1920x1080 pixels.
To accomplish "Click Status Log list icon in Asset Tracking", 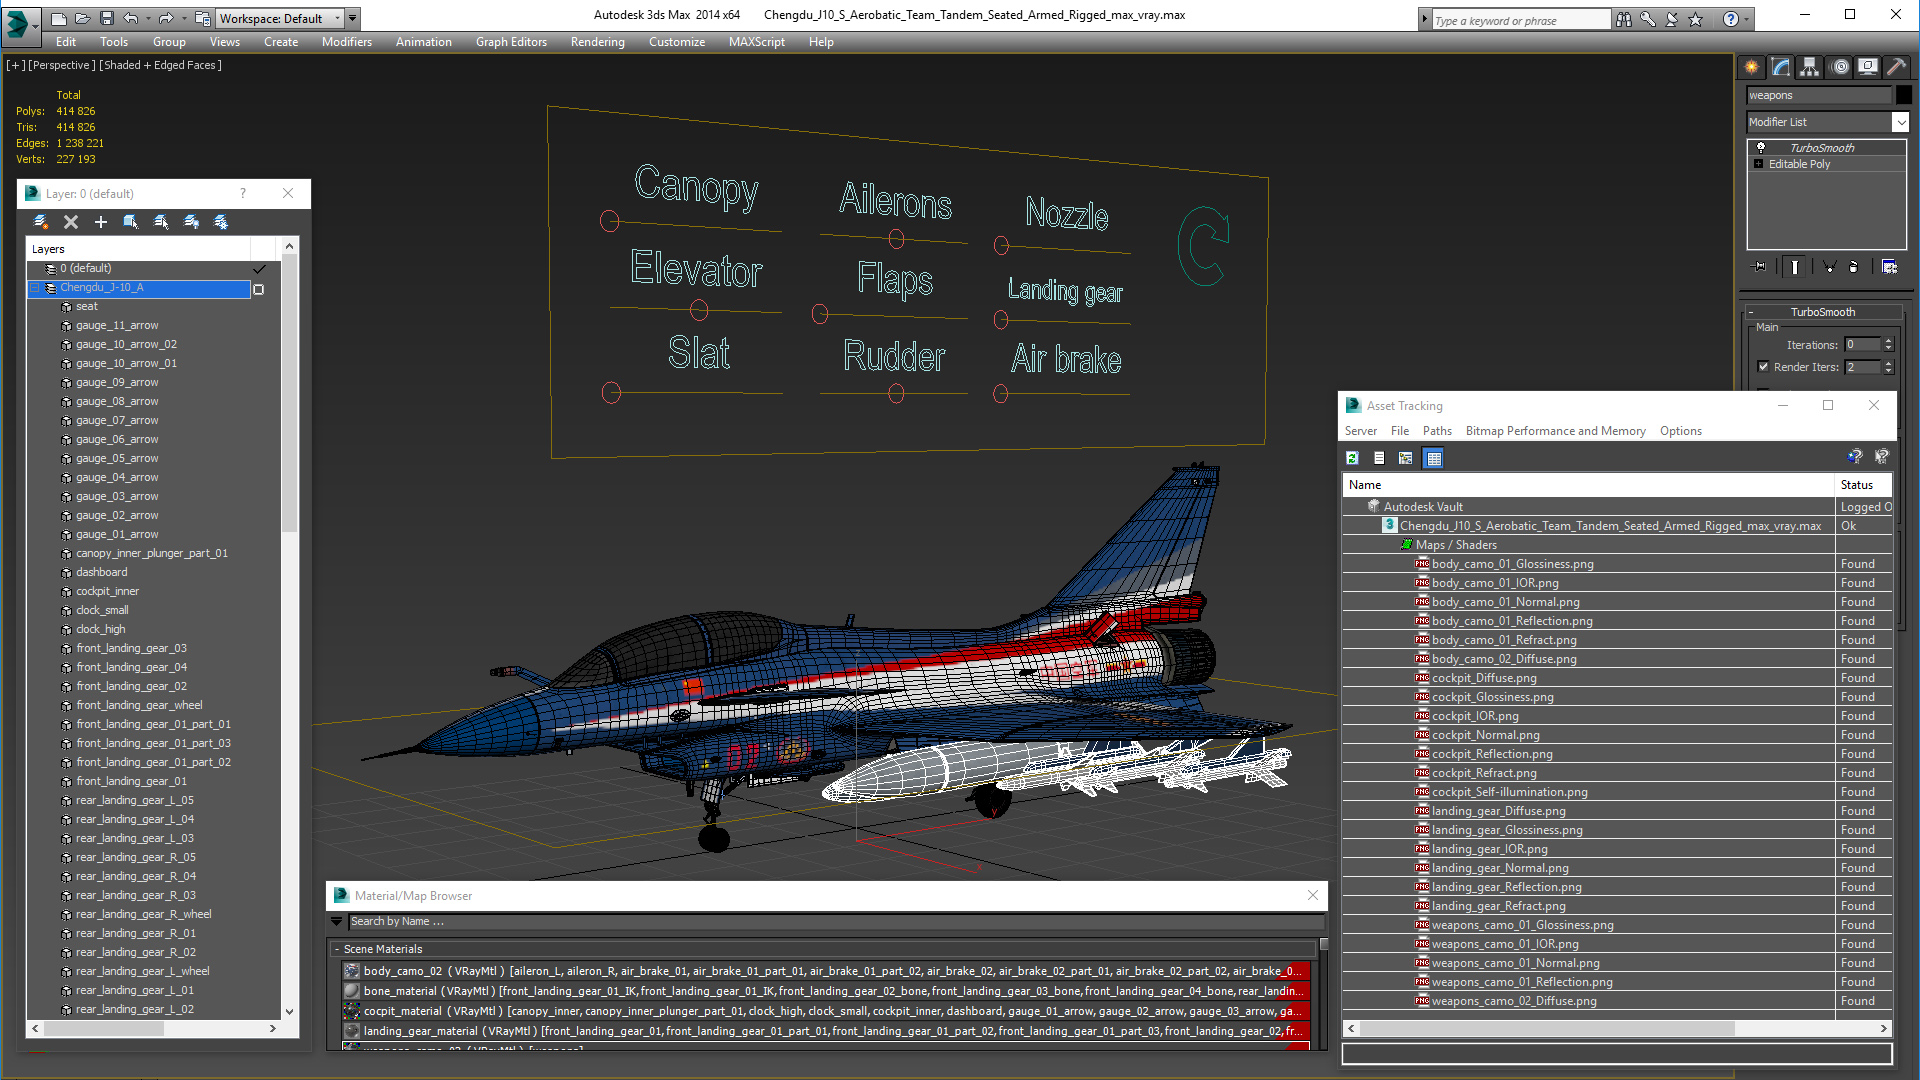I will (x=1379, y=458).
